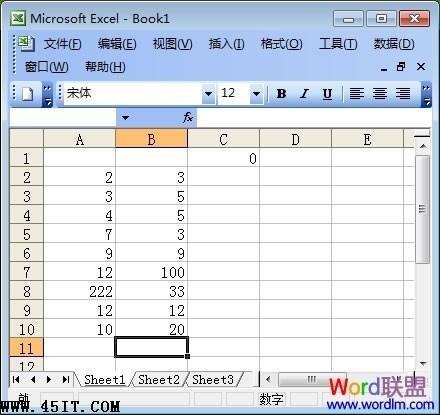The width and height of the screenshot is (440, 415).
Task: Expand the standard toolbar options chevron
Action: coord(47,95)
